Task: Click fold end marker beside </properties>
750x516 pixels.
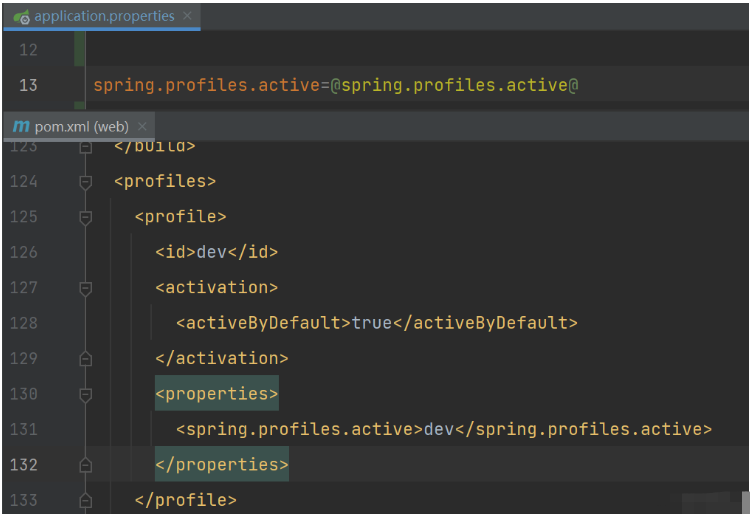Action: pyautogui.click(x=86, y=465)
